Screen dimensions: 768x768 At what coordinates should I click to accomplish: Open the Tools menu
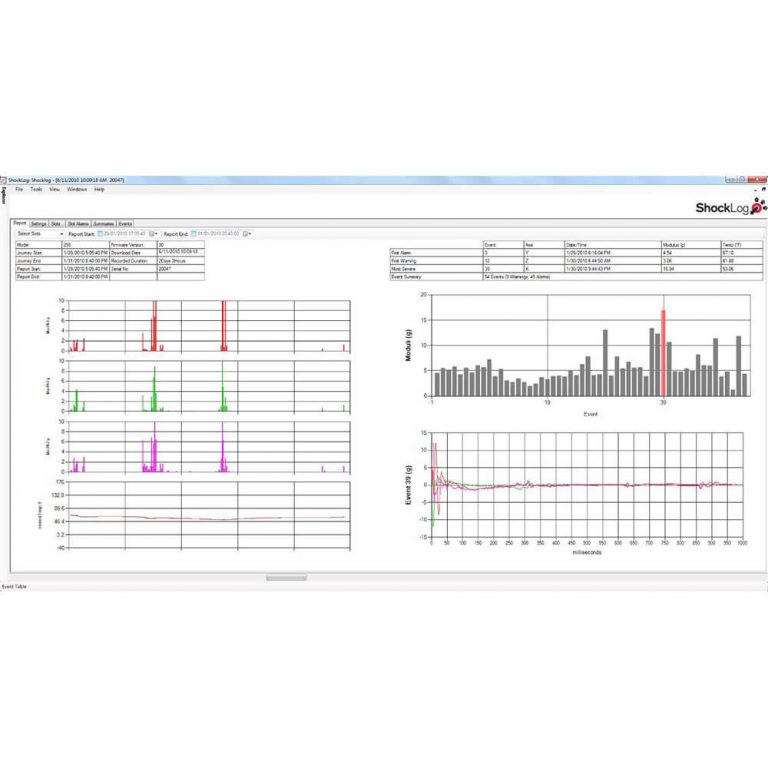click(x=36, y=189)
